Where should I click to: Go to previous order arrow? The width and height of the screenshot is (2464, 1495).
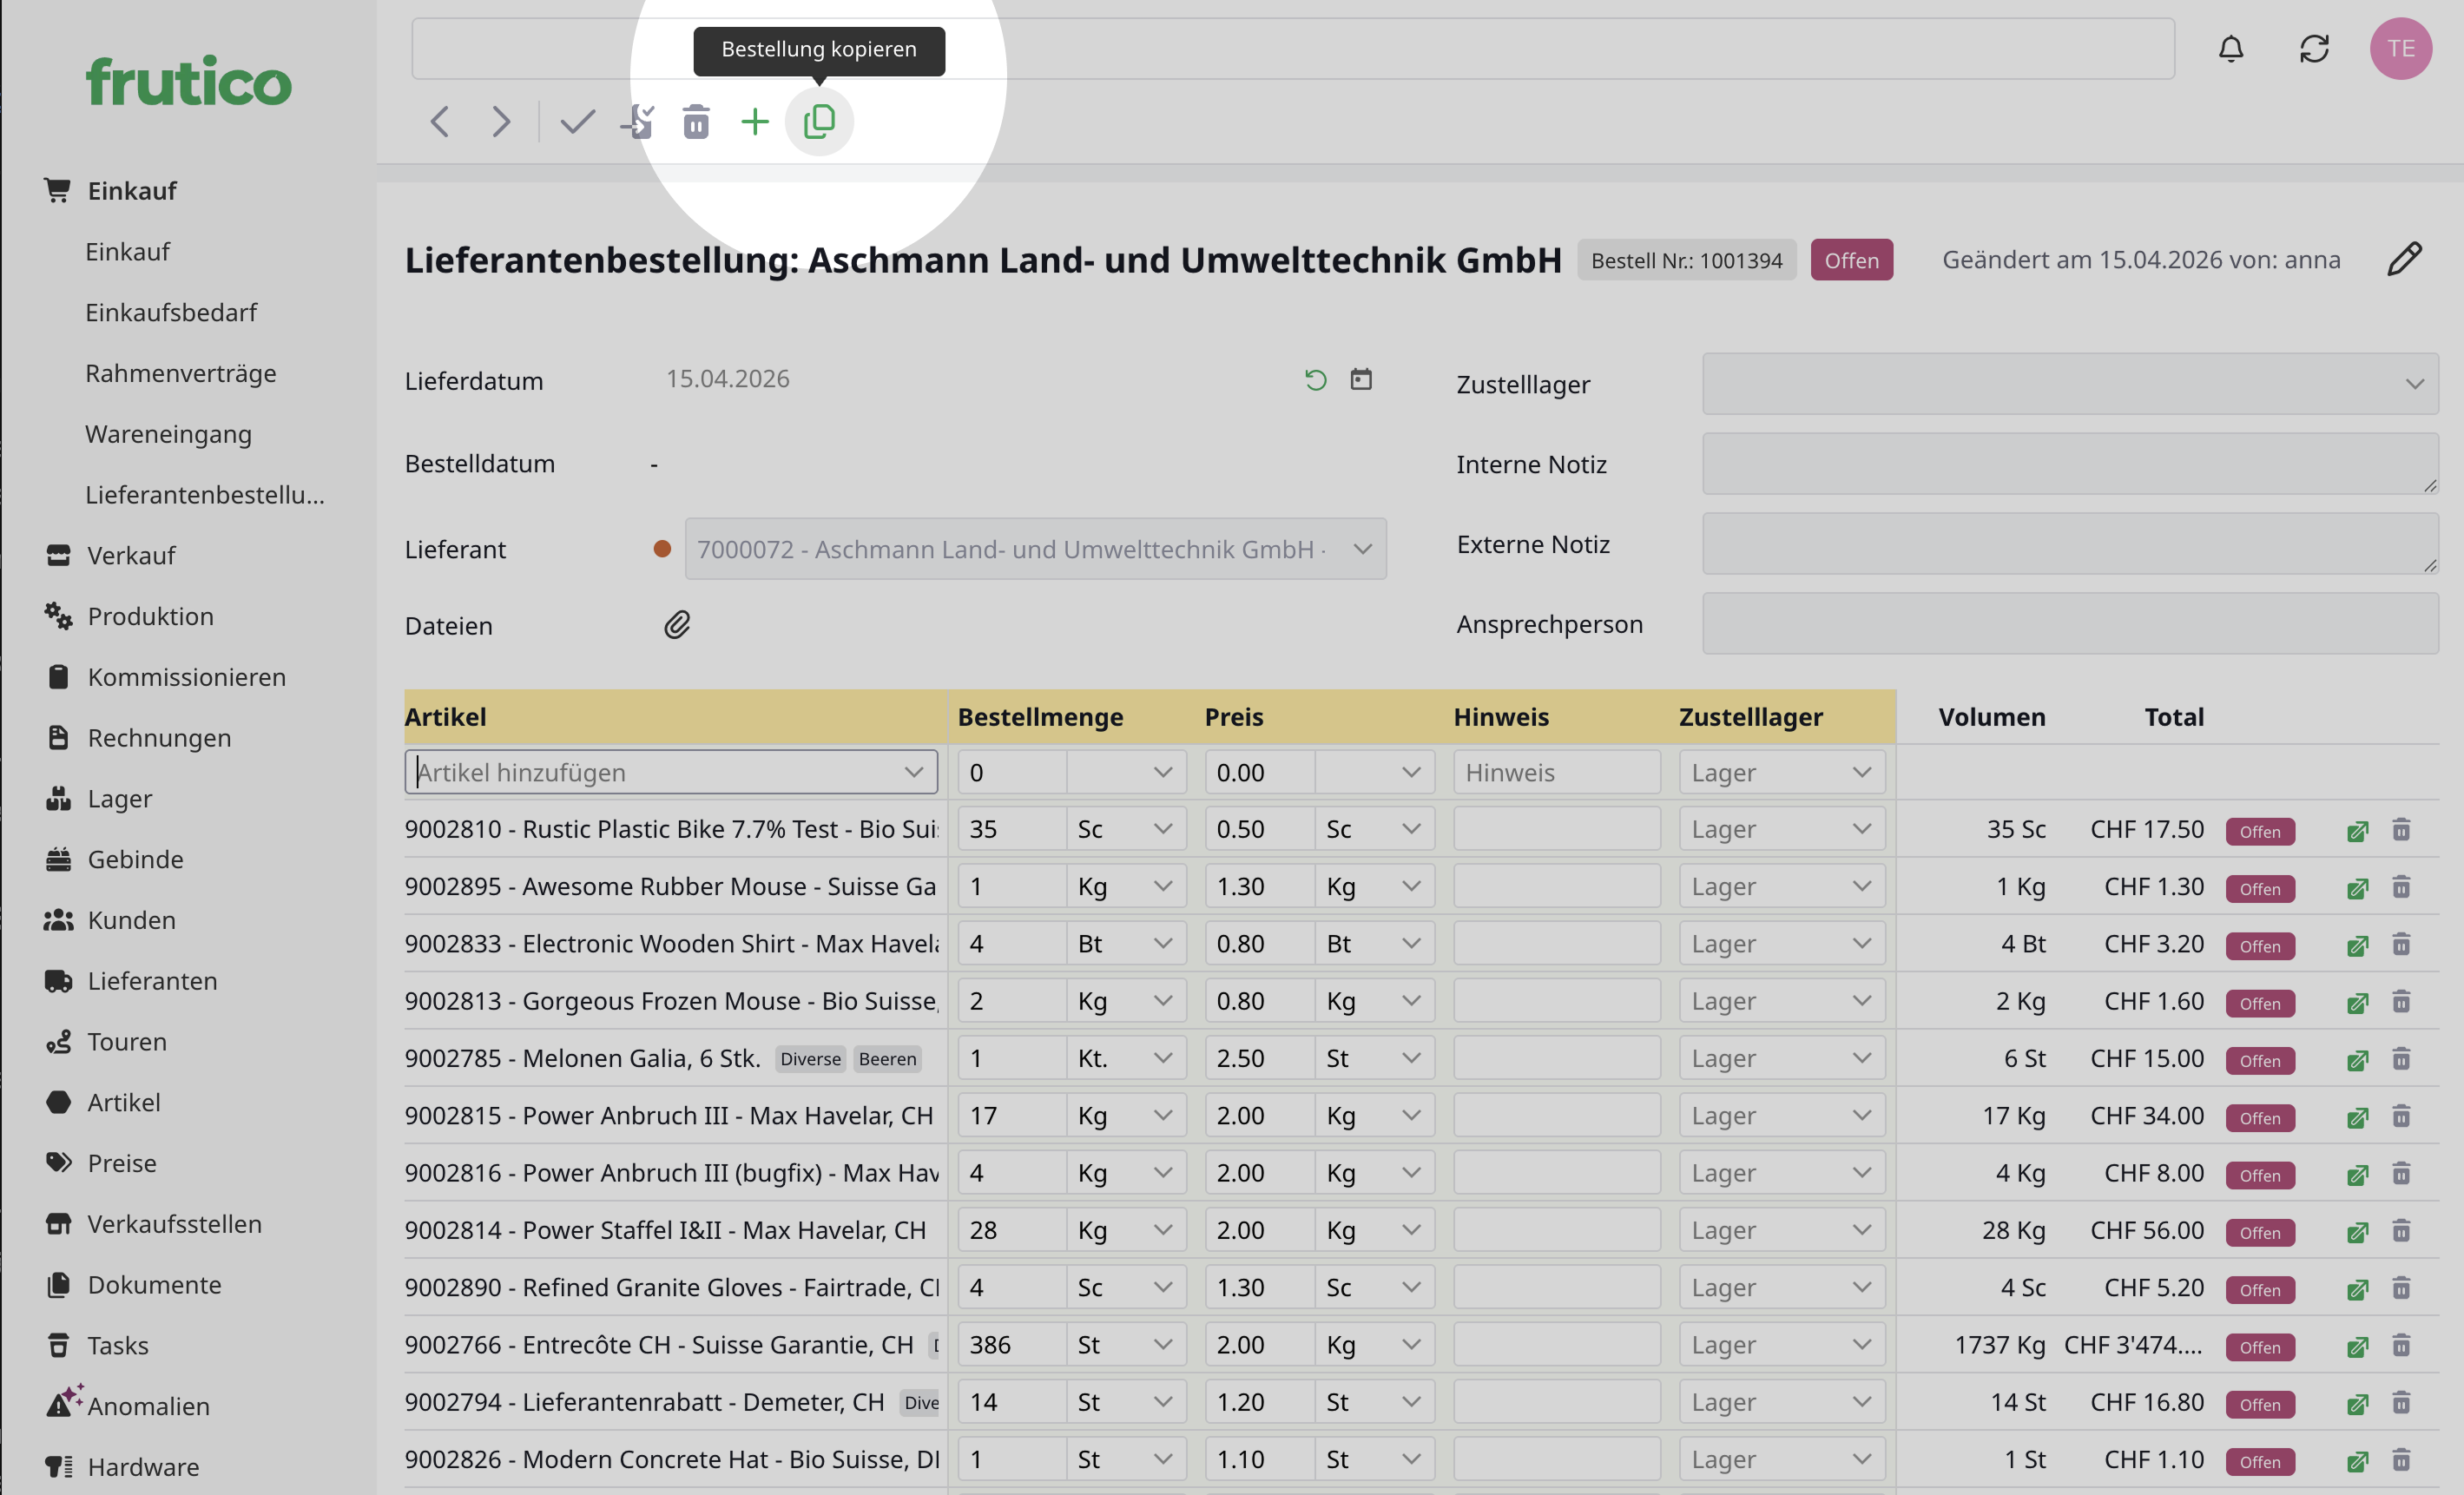439,122
